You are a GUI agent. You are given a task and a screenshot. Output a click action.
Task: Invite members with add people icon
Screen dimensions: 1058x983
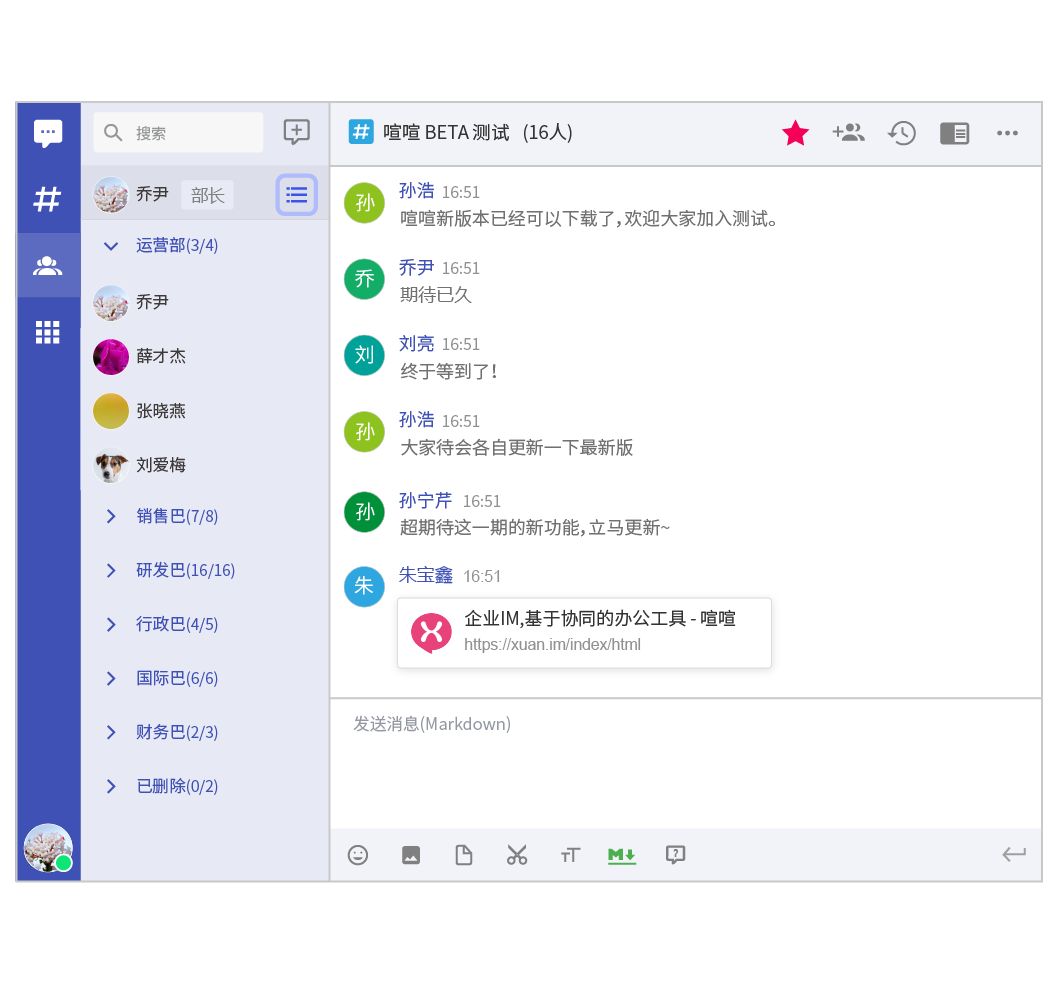coord(848,132)
